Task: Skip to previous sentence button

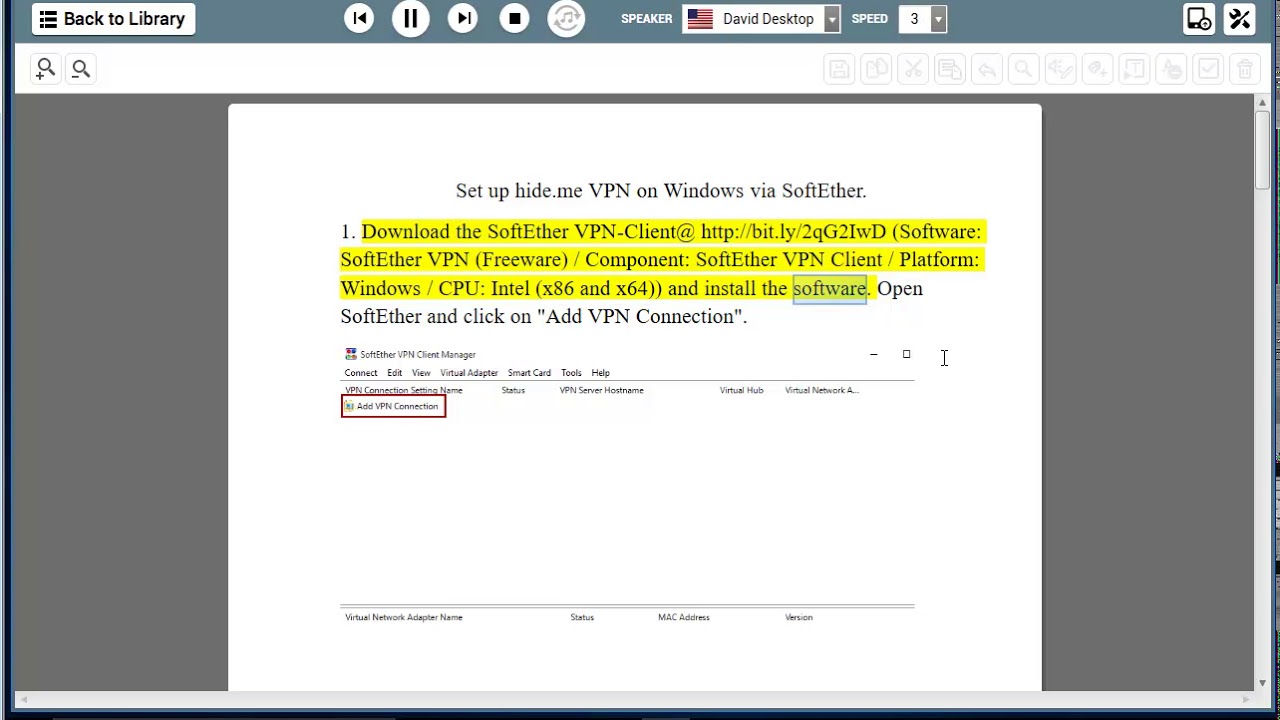Action: [359, 18]
